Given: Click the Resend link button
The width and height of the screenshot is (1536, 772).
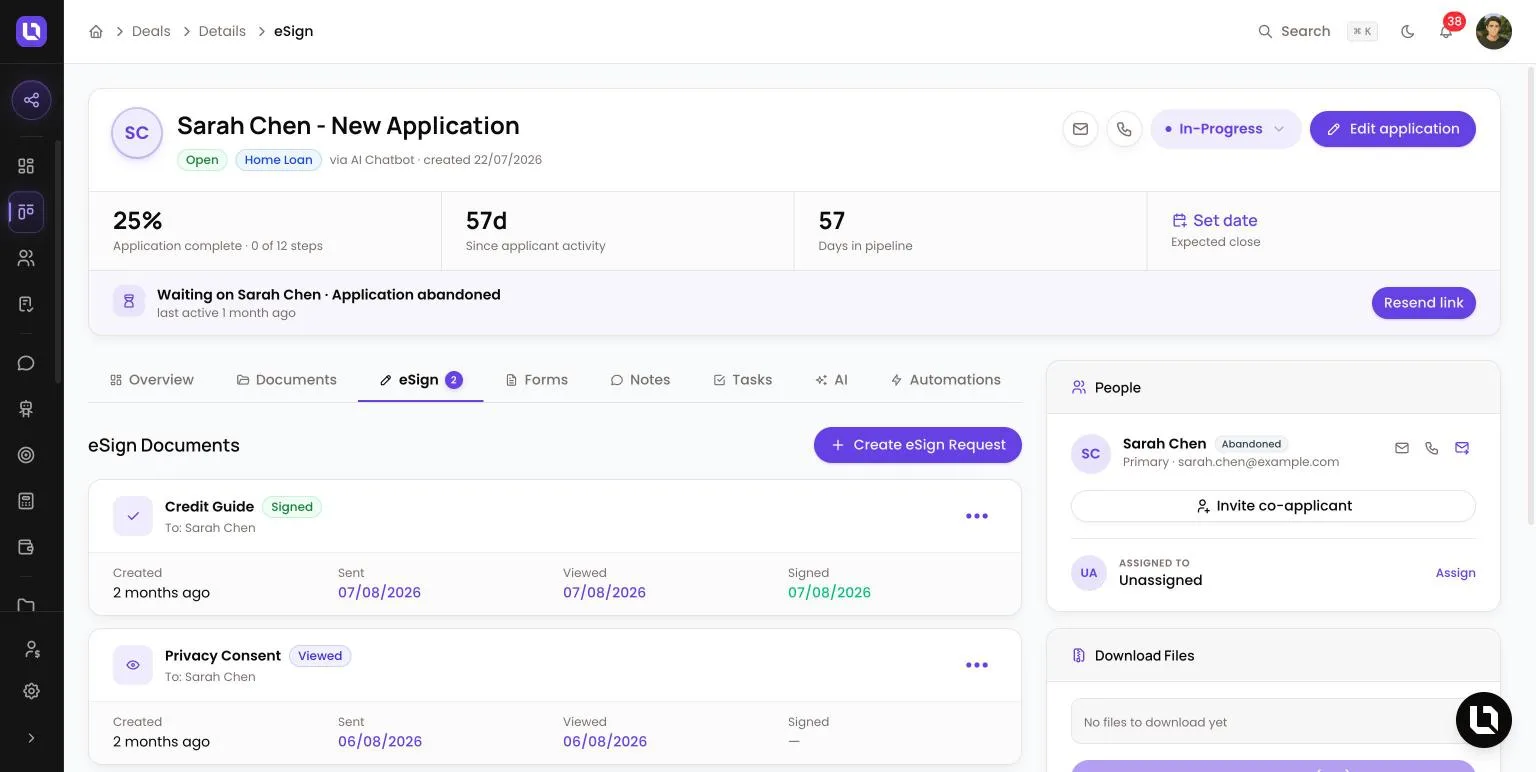Looking at the screenshot, I should pyautogui.click(x=1423, y=303).
